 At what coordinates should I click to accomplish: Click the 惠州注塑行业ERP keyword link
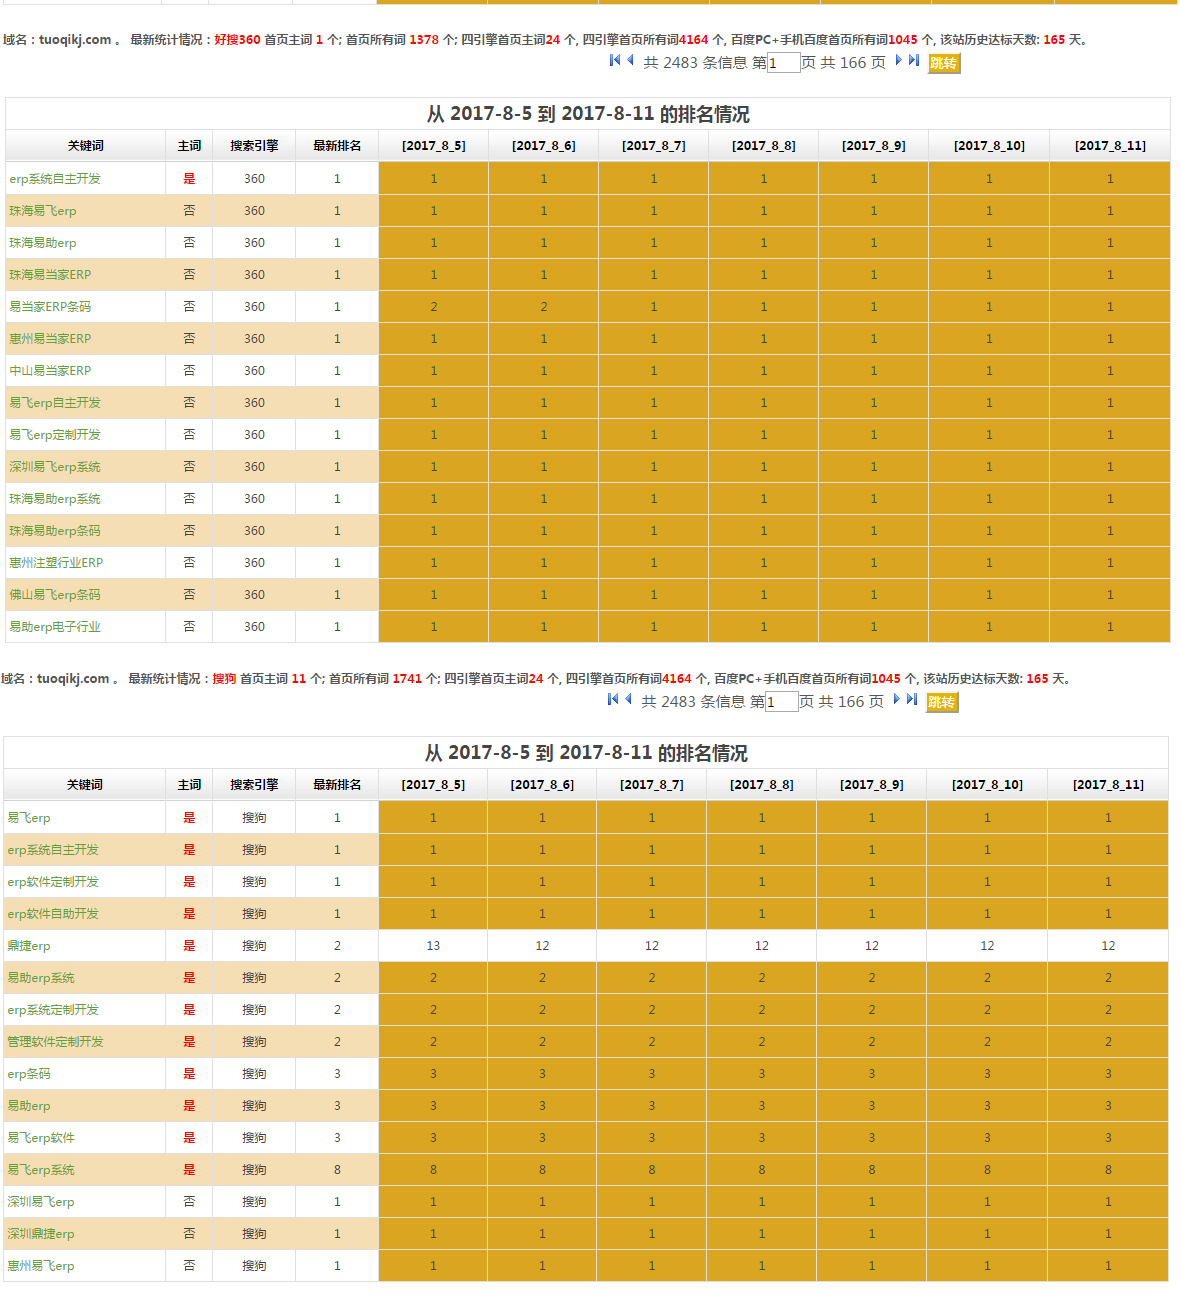pos(56,563)
